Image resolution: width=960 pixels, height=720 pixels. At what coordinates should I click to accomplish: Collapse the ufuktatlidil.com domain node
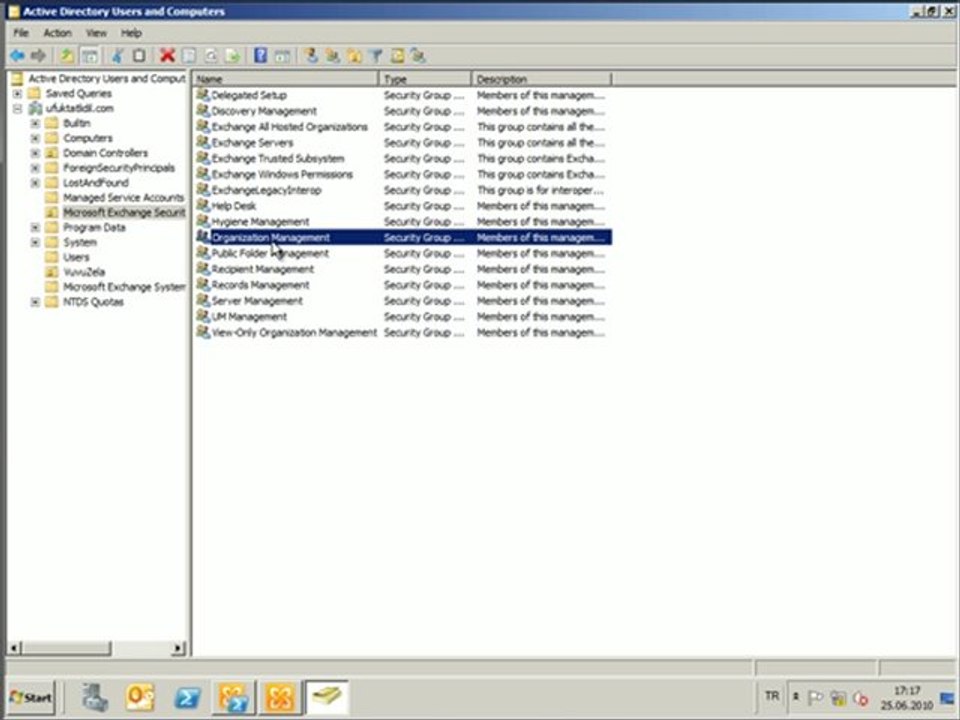tap(18, 108)
